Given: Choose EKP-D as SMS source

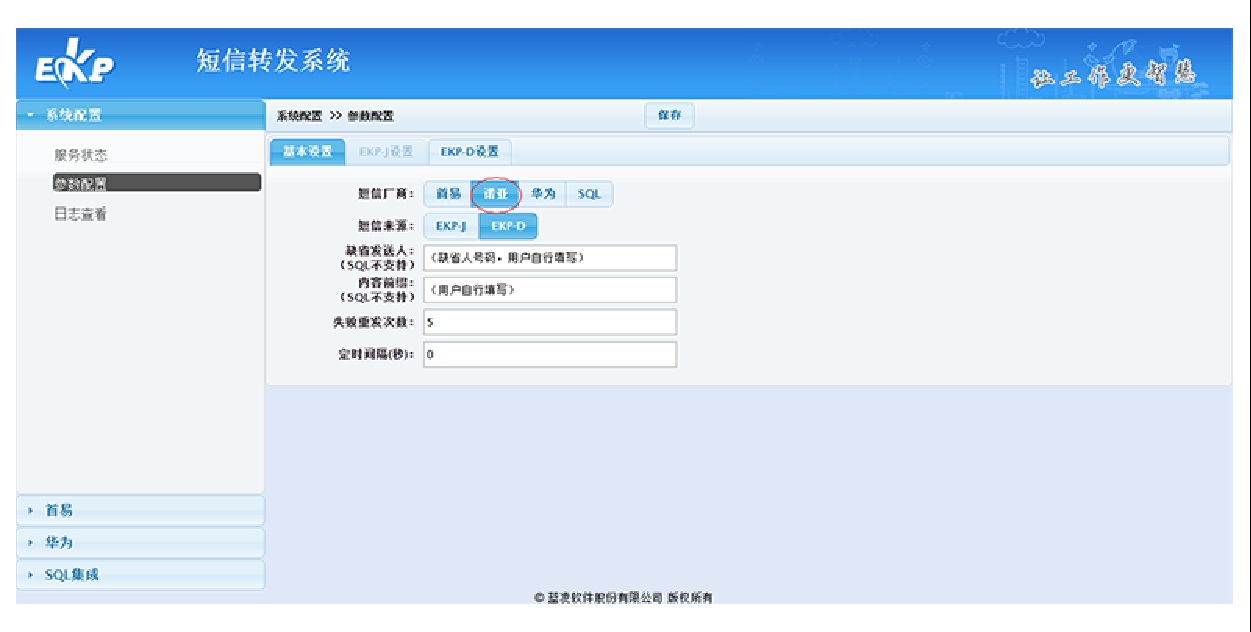Looking at the screenshot, I should pyautogui.click(x=508, y=226).
